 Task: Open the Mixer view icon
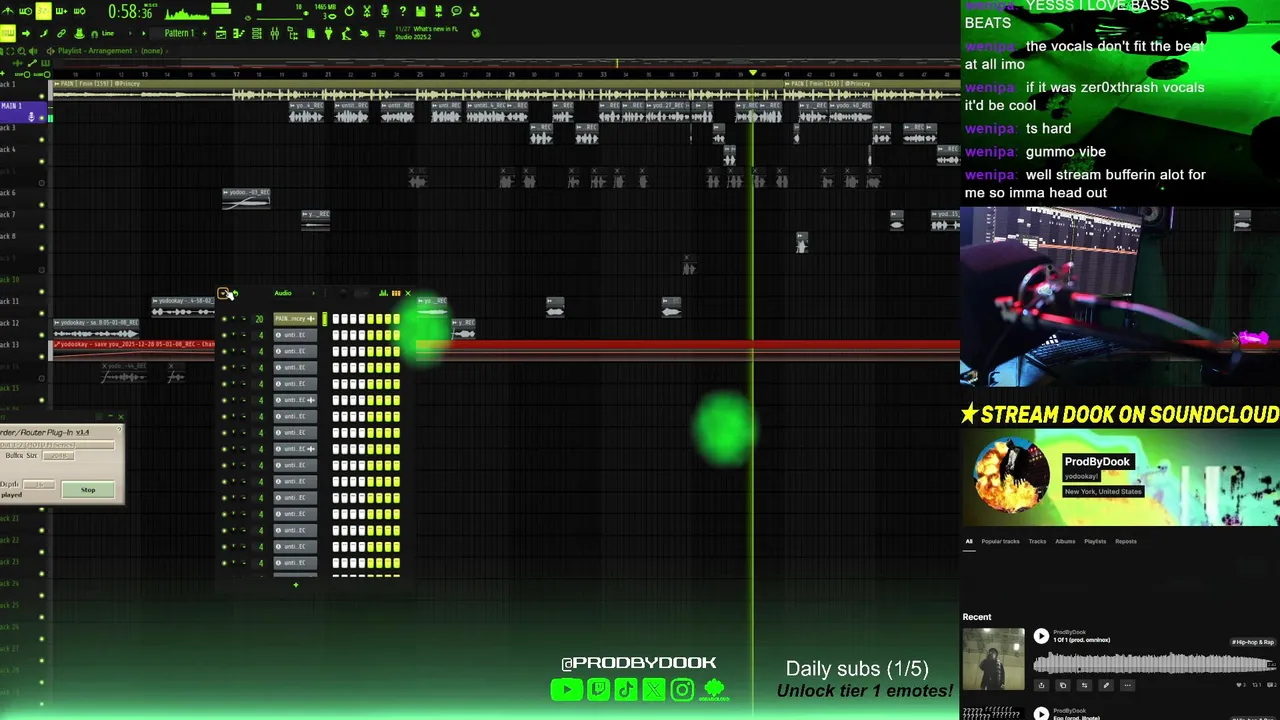(x=275, y=33)
